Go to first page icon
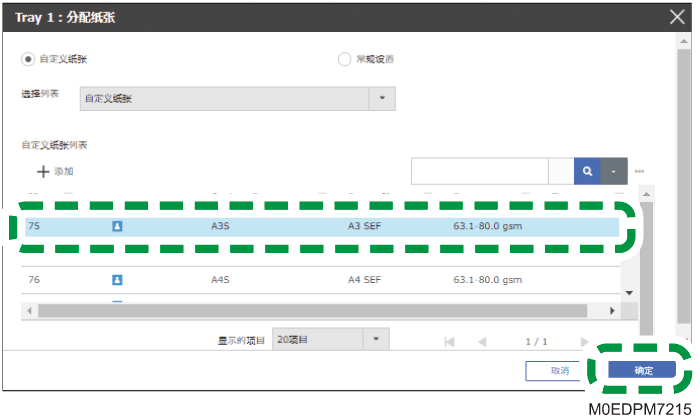700x420 pixels. [449, 342]
